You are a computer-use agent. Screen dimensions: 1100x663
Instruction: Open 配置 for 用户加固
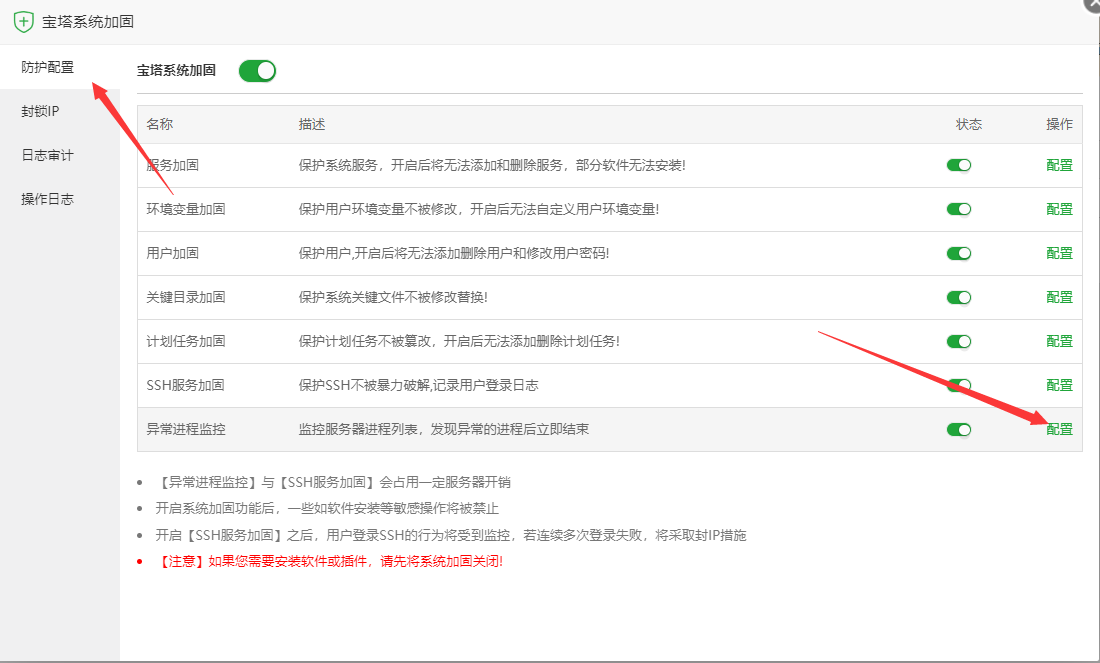(1059, 253)
